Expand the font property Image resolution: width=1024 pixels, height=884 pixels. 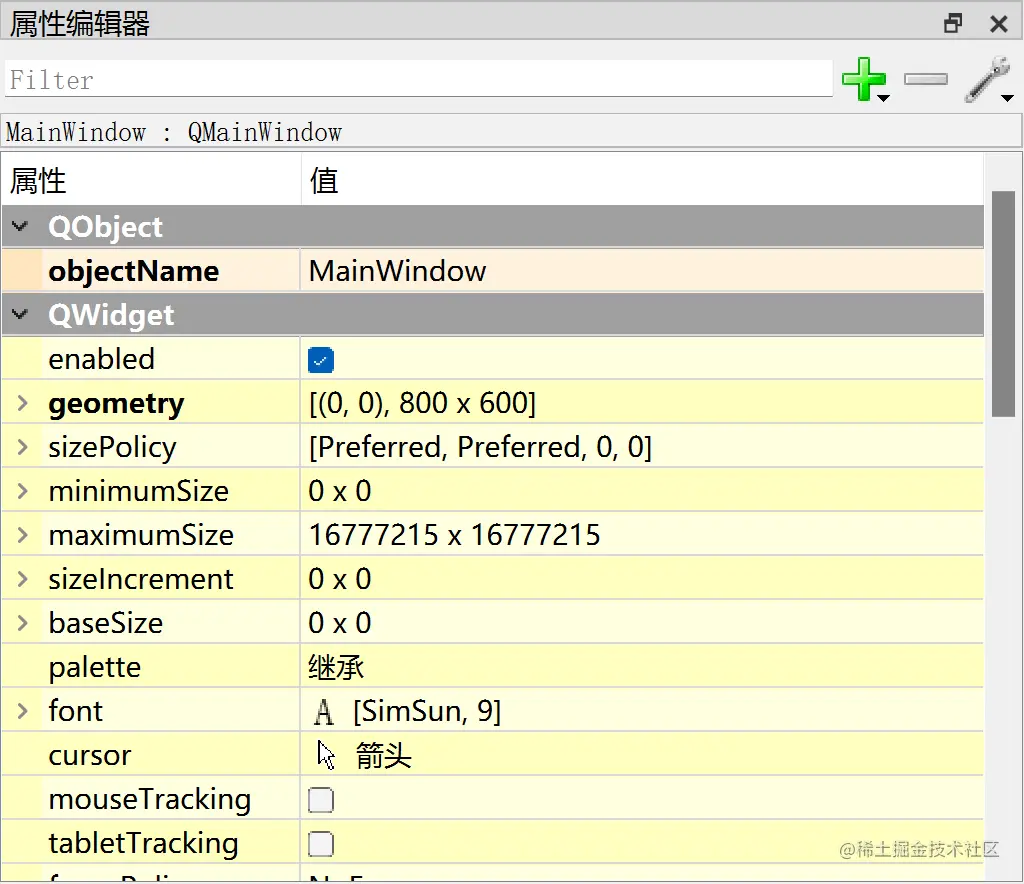coord(23,711)
